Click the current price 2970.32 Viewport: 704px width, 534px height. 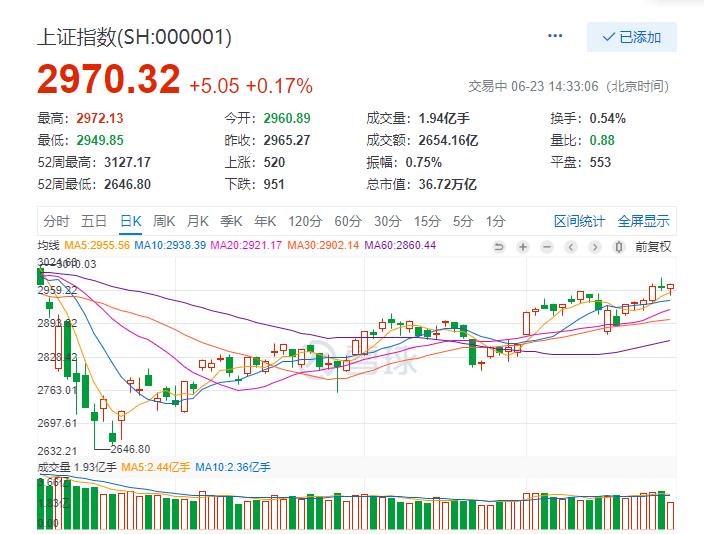[109, 79]
